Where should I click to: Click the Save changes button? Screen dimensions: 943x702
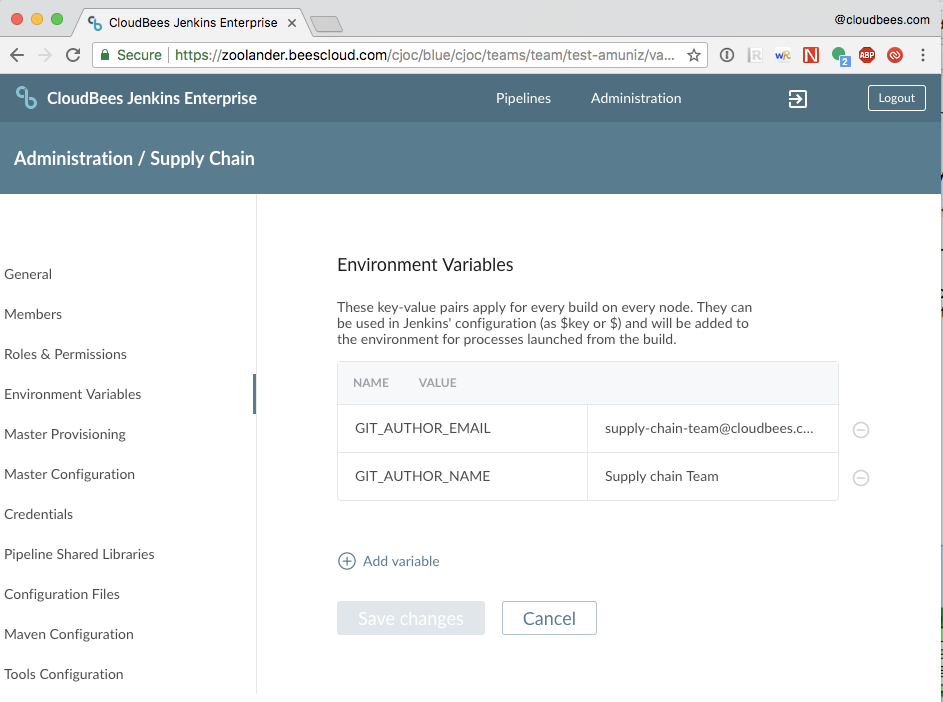pyautogui.click(x=411, y=618)
